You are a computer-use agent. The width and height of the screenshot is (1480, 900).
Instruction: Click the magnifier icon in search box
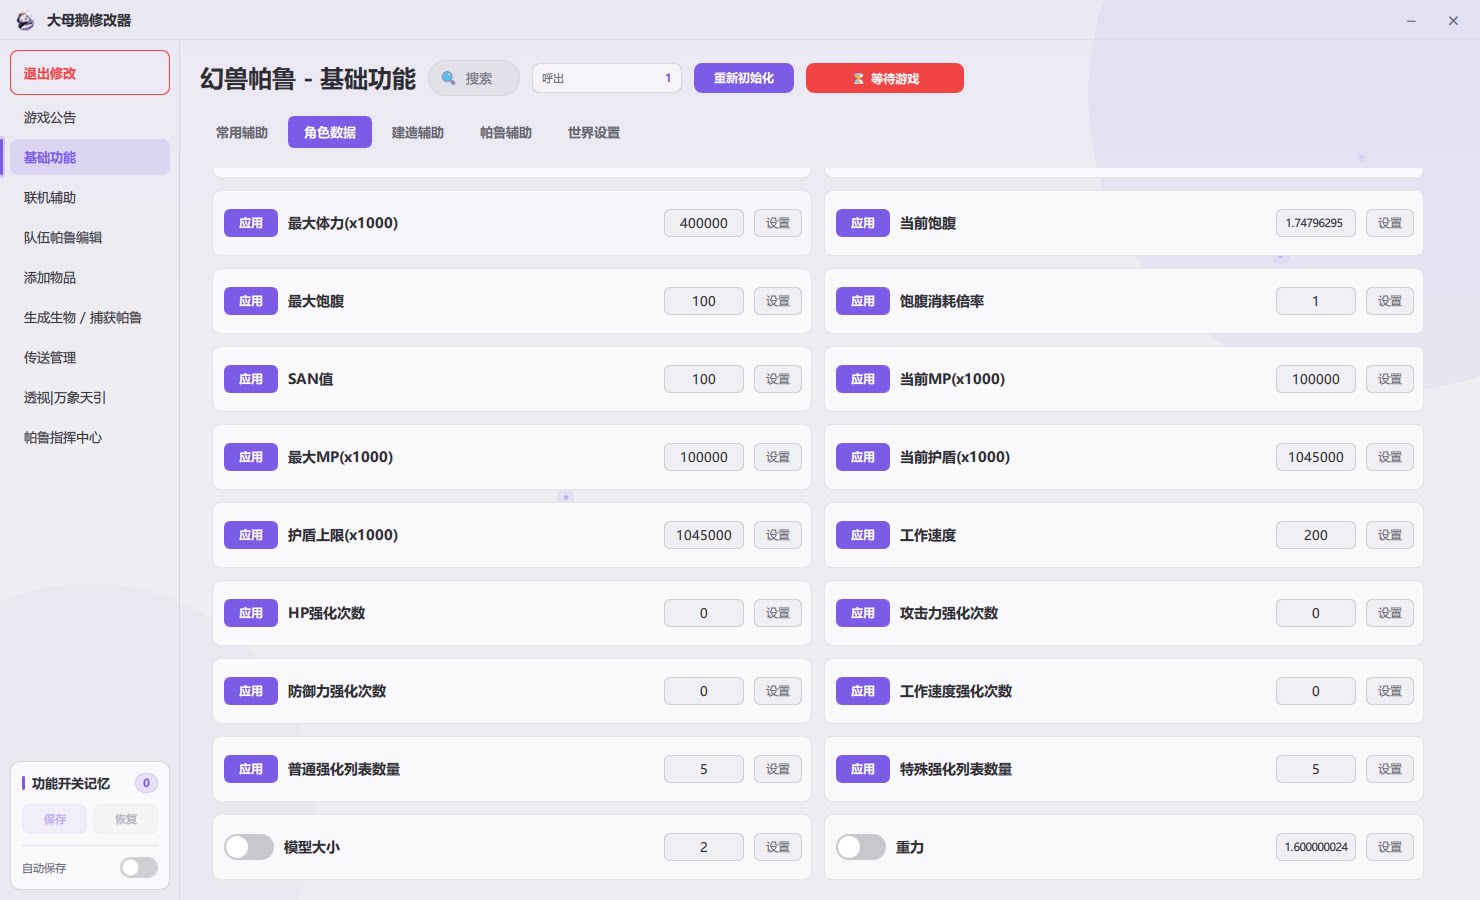pos(449,78)
